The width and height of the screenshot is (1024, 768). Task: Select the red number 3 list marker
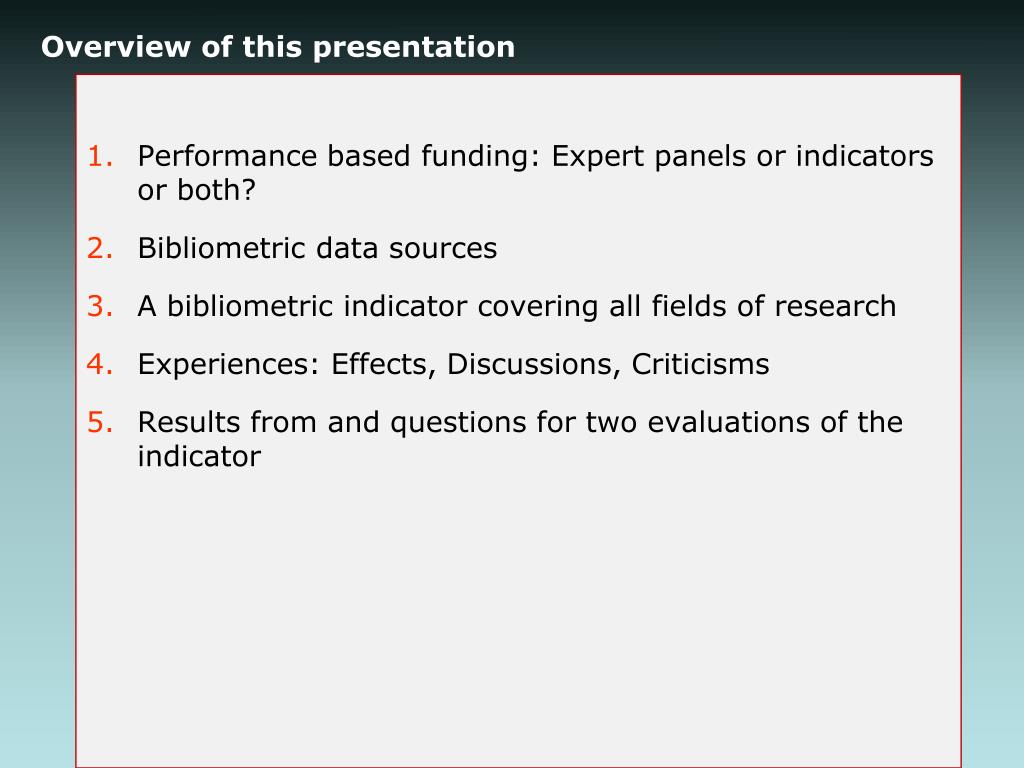(x=100, y=307)
